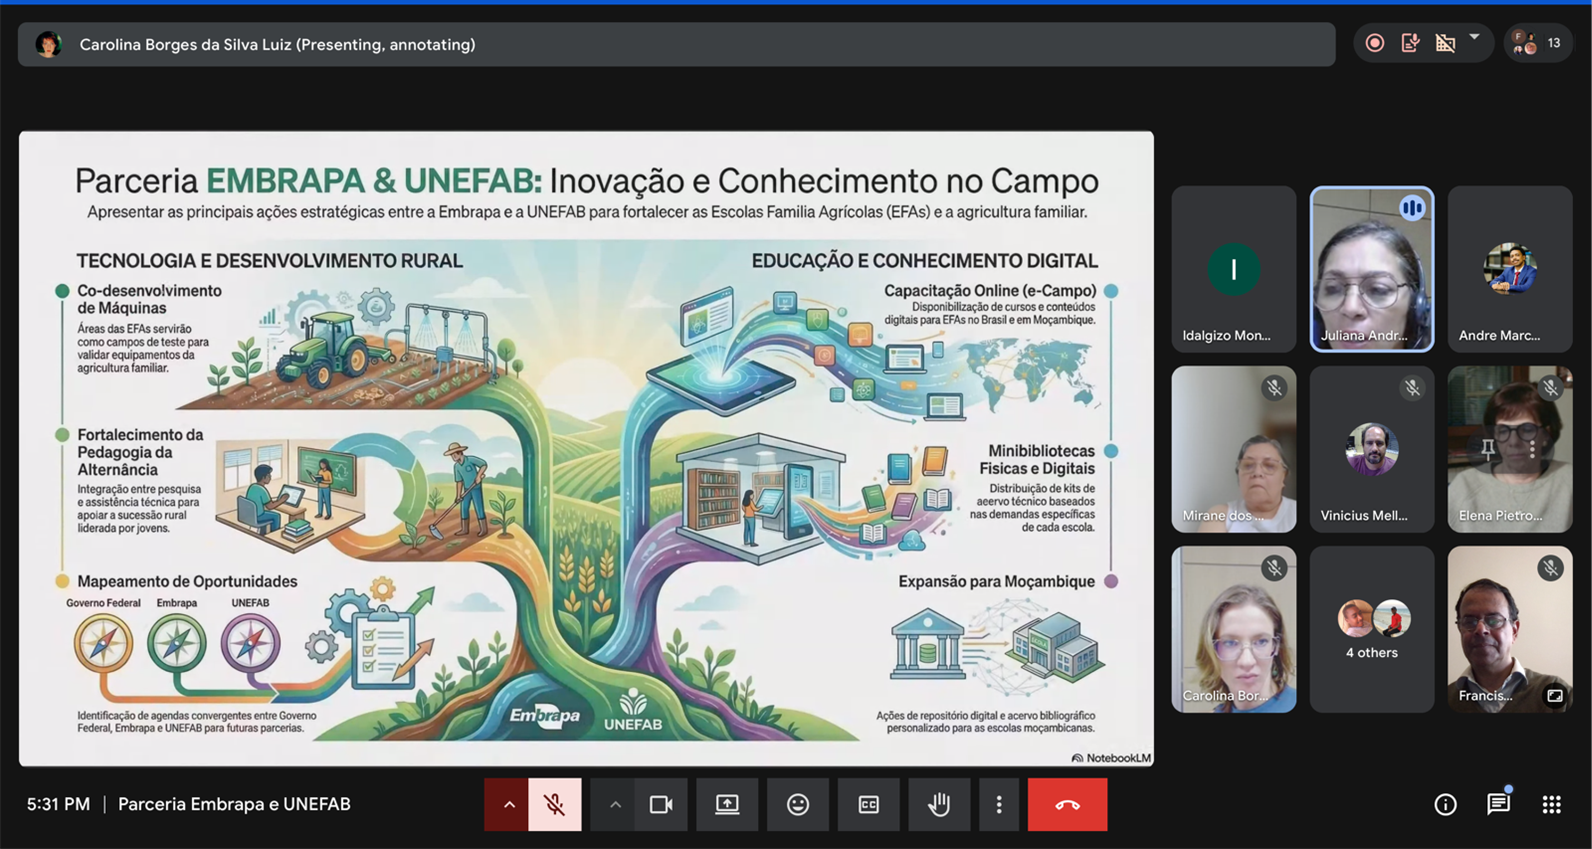Show all 13 participants
This screenshot has width=1592, height=849.
click(x=1538, y=43)
